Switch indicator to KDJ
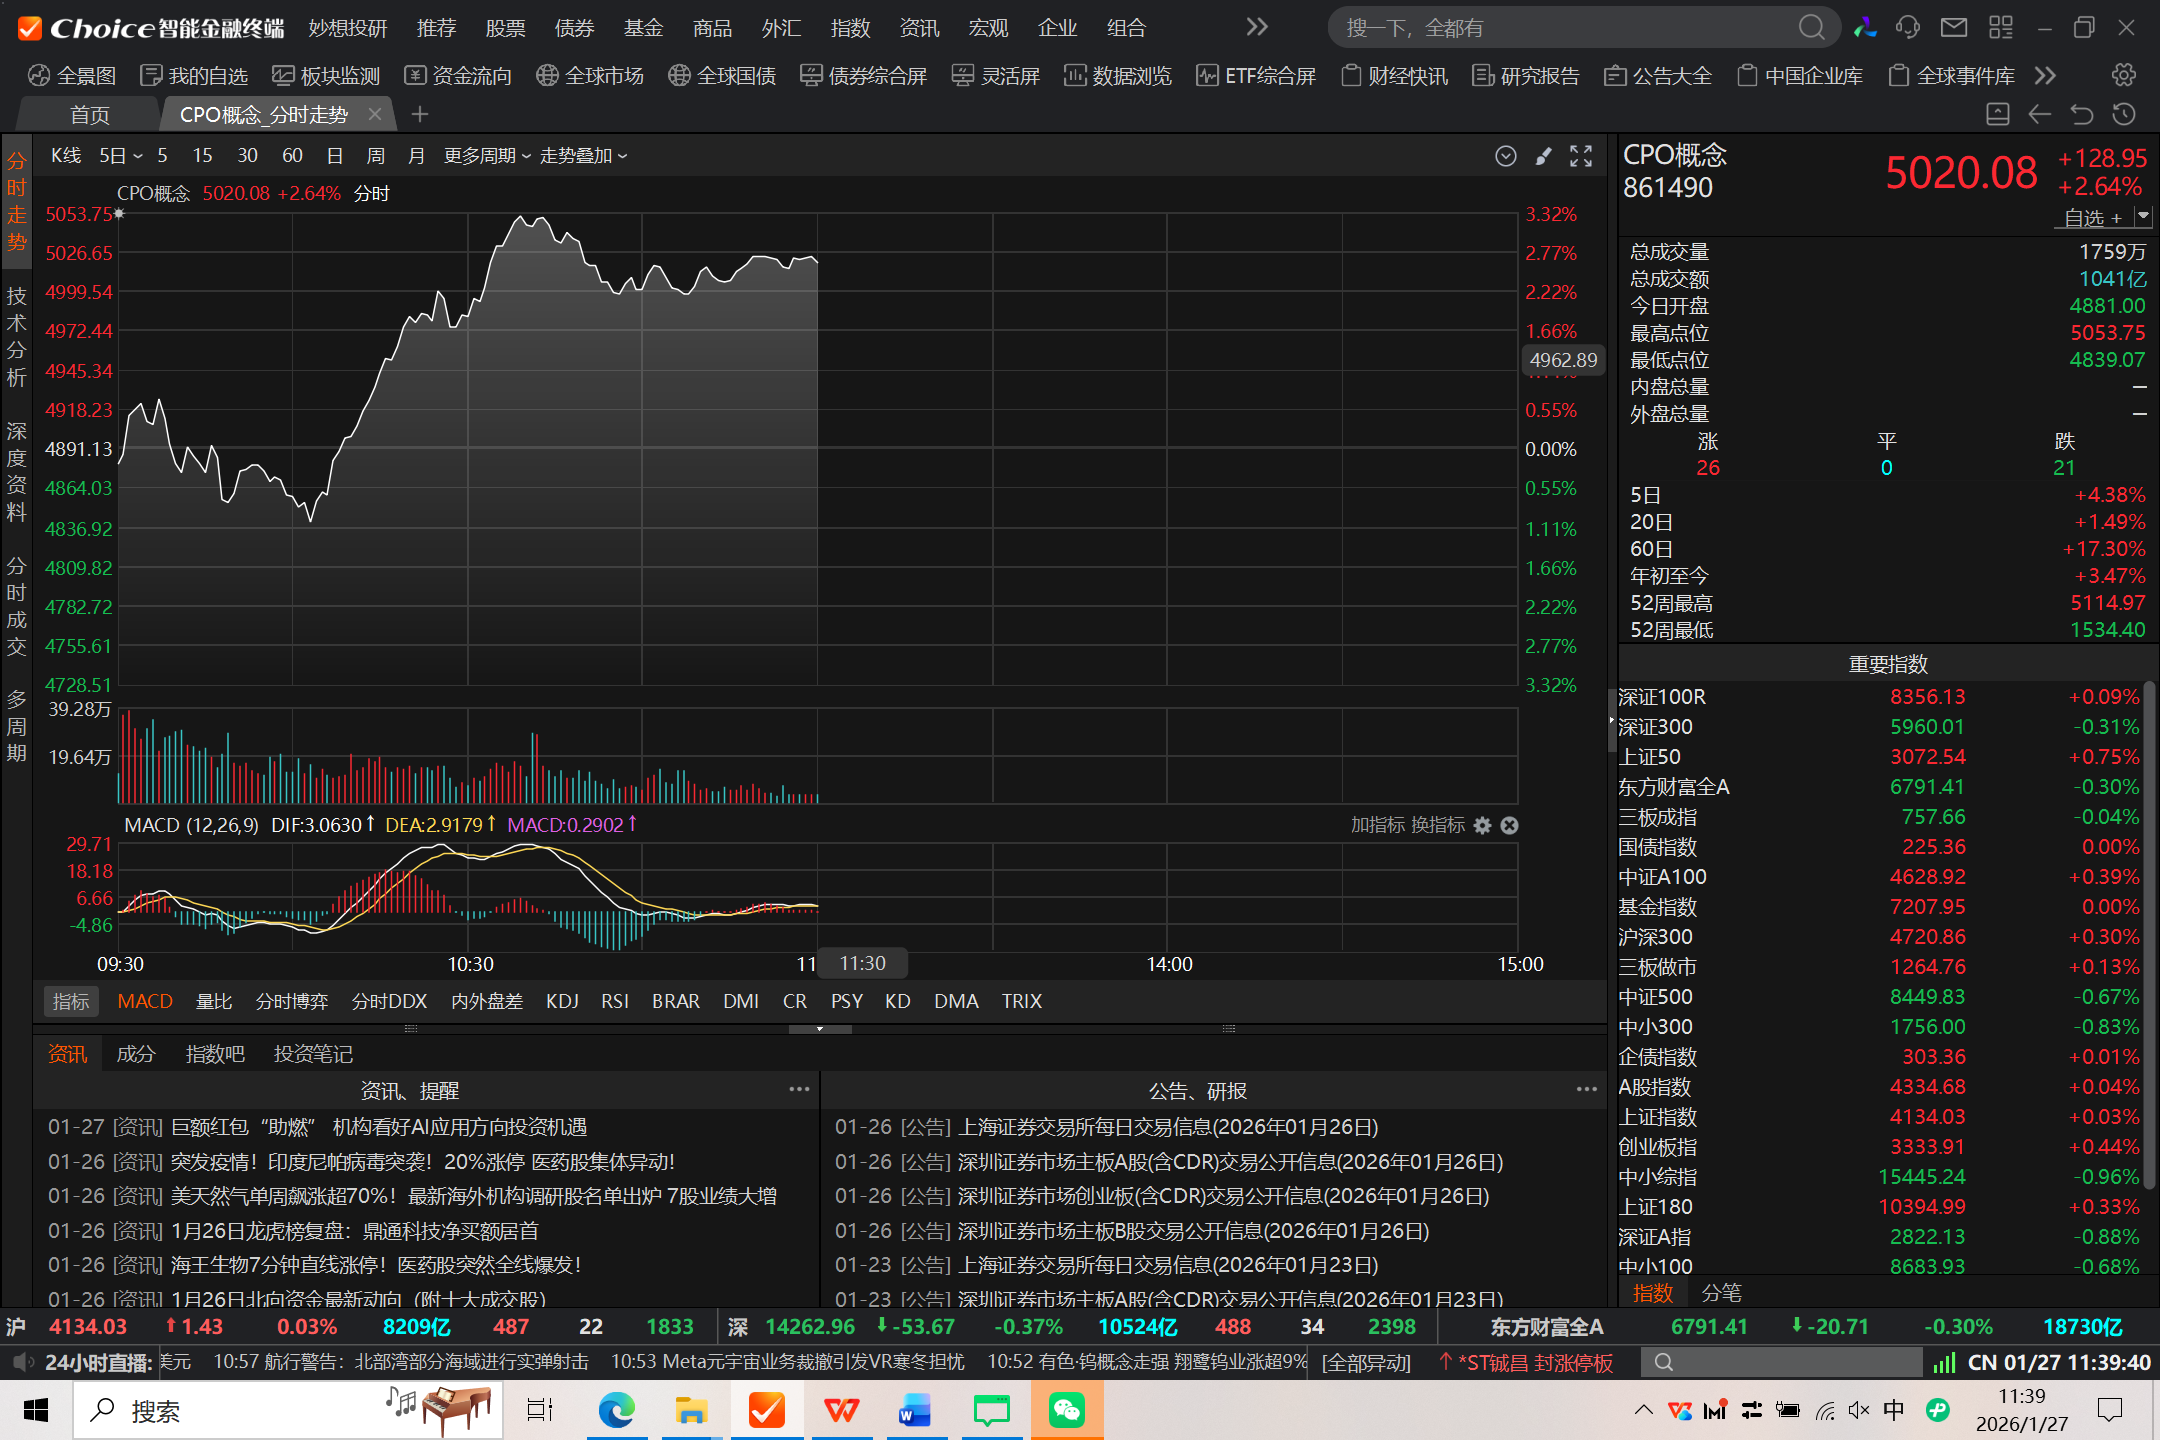Screen dimensions: 2160x1440 tap(562, 1001)
